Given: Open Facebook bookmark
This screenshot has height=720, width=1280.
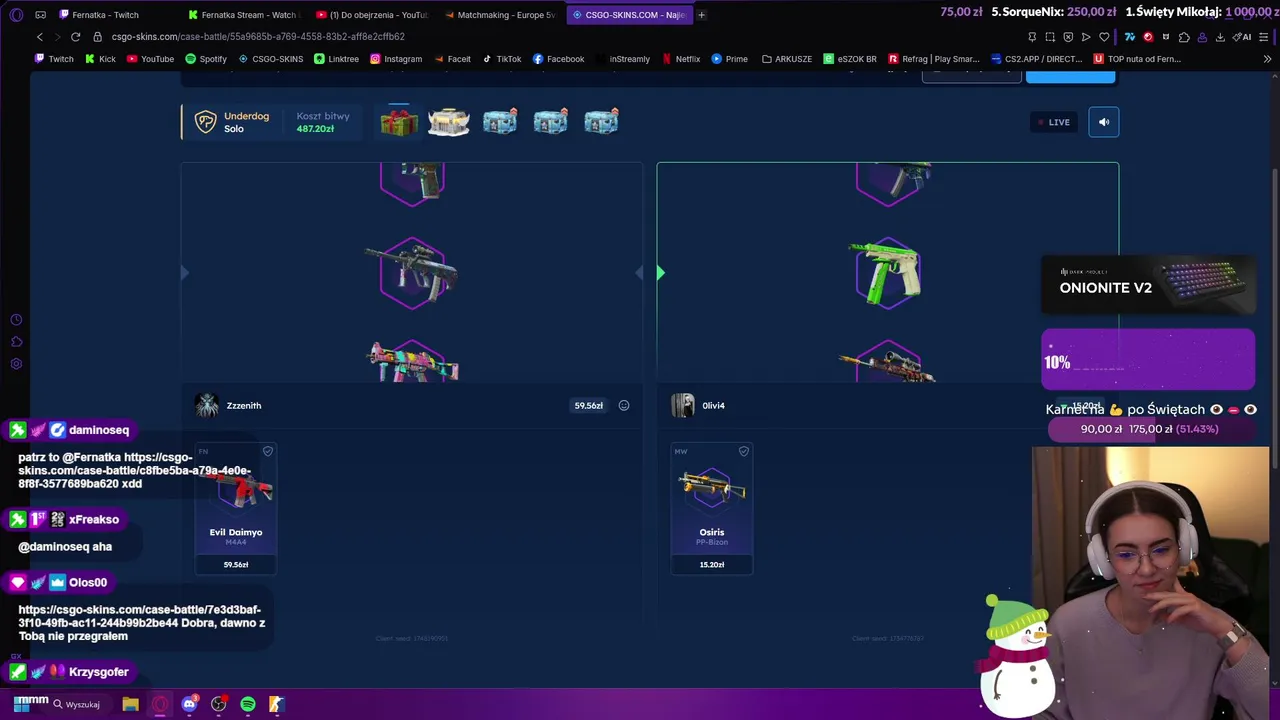Looking at the screenshot, I should (x=558, y=59).
